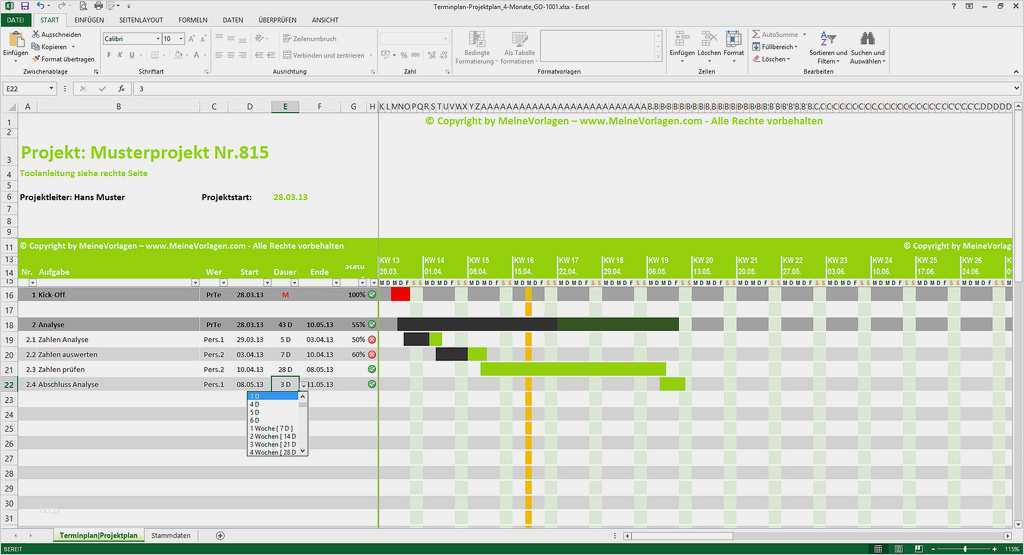Click the horizontal scrollbar at bottom

816,535
